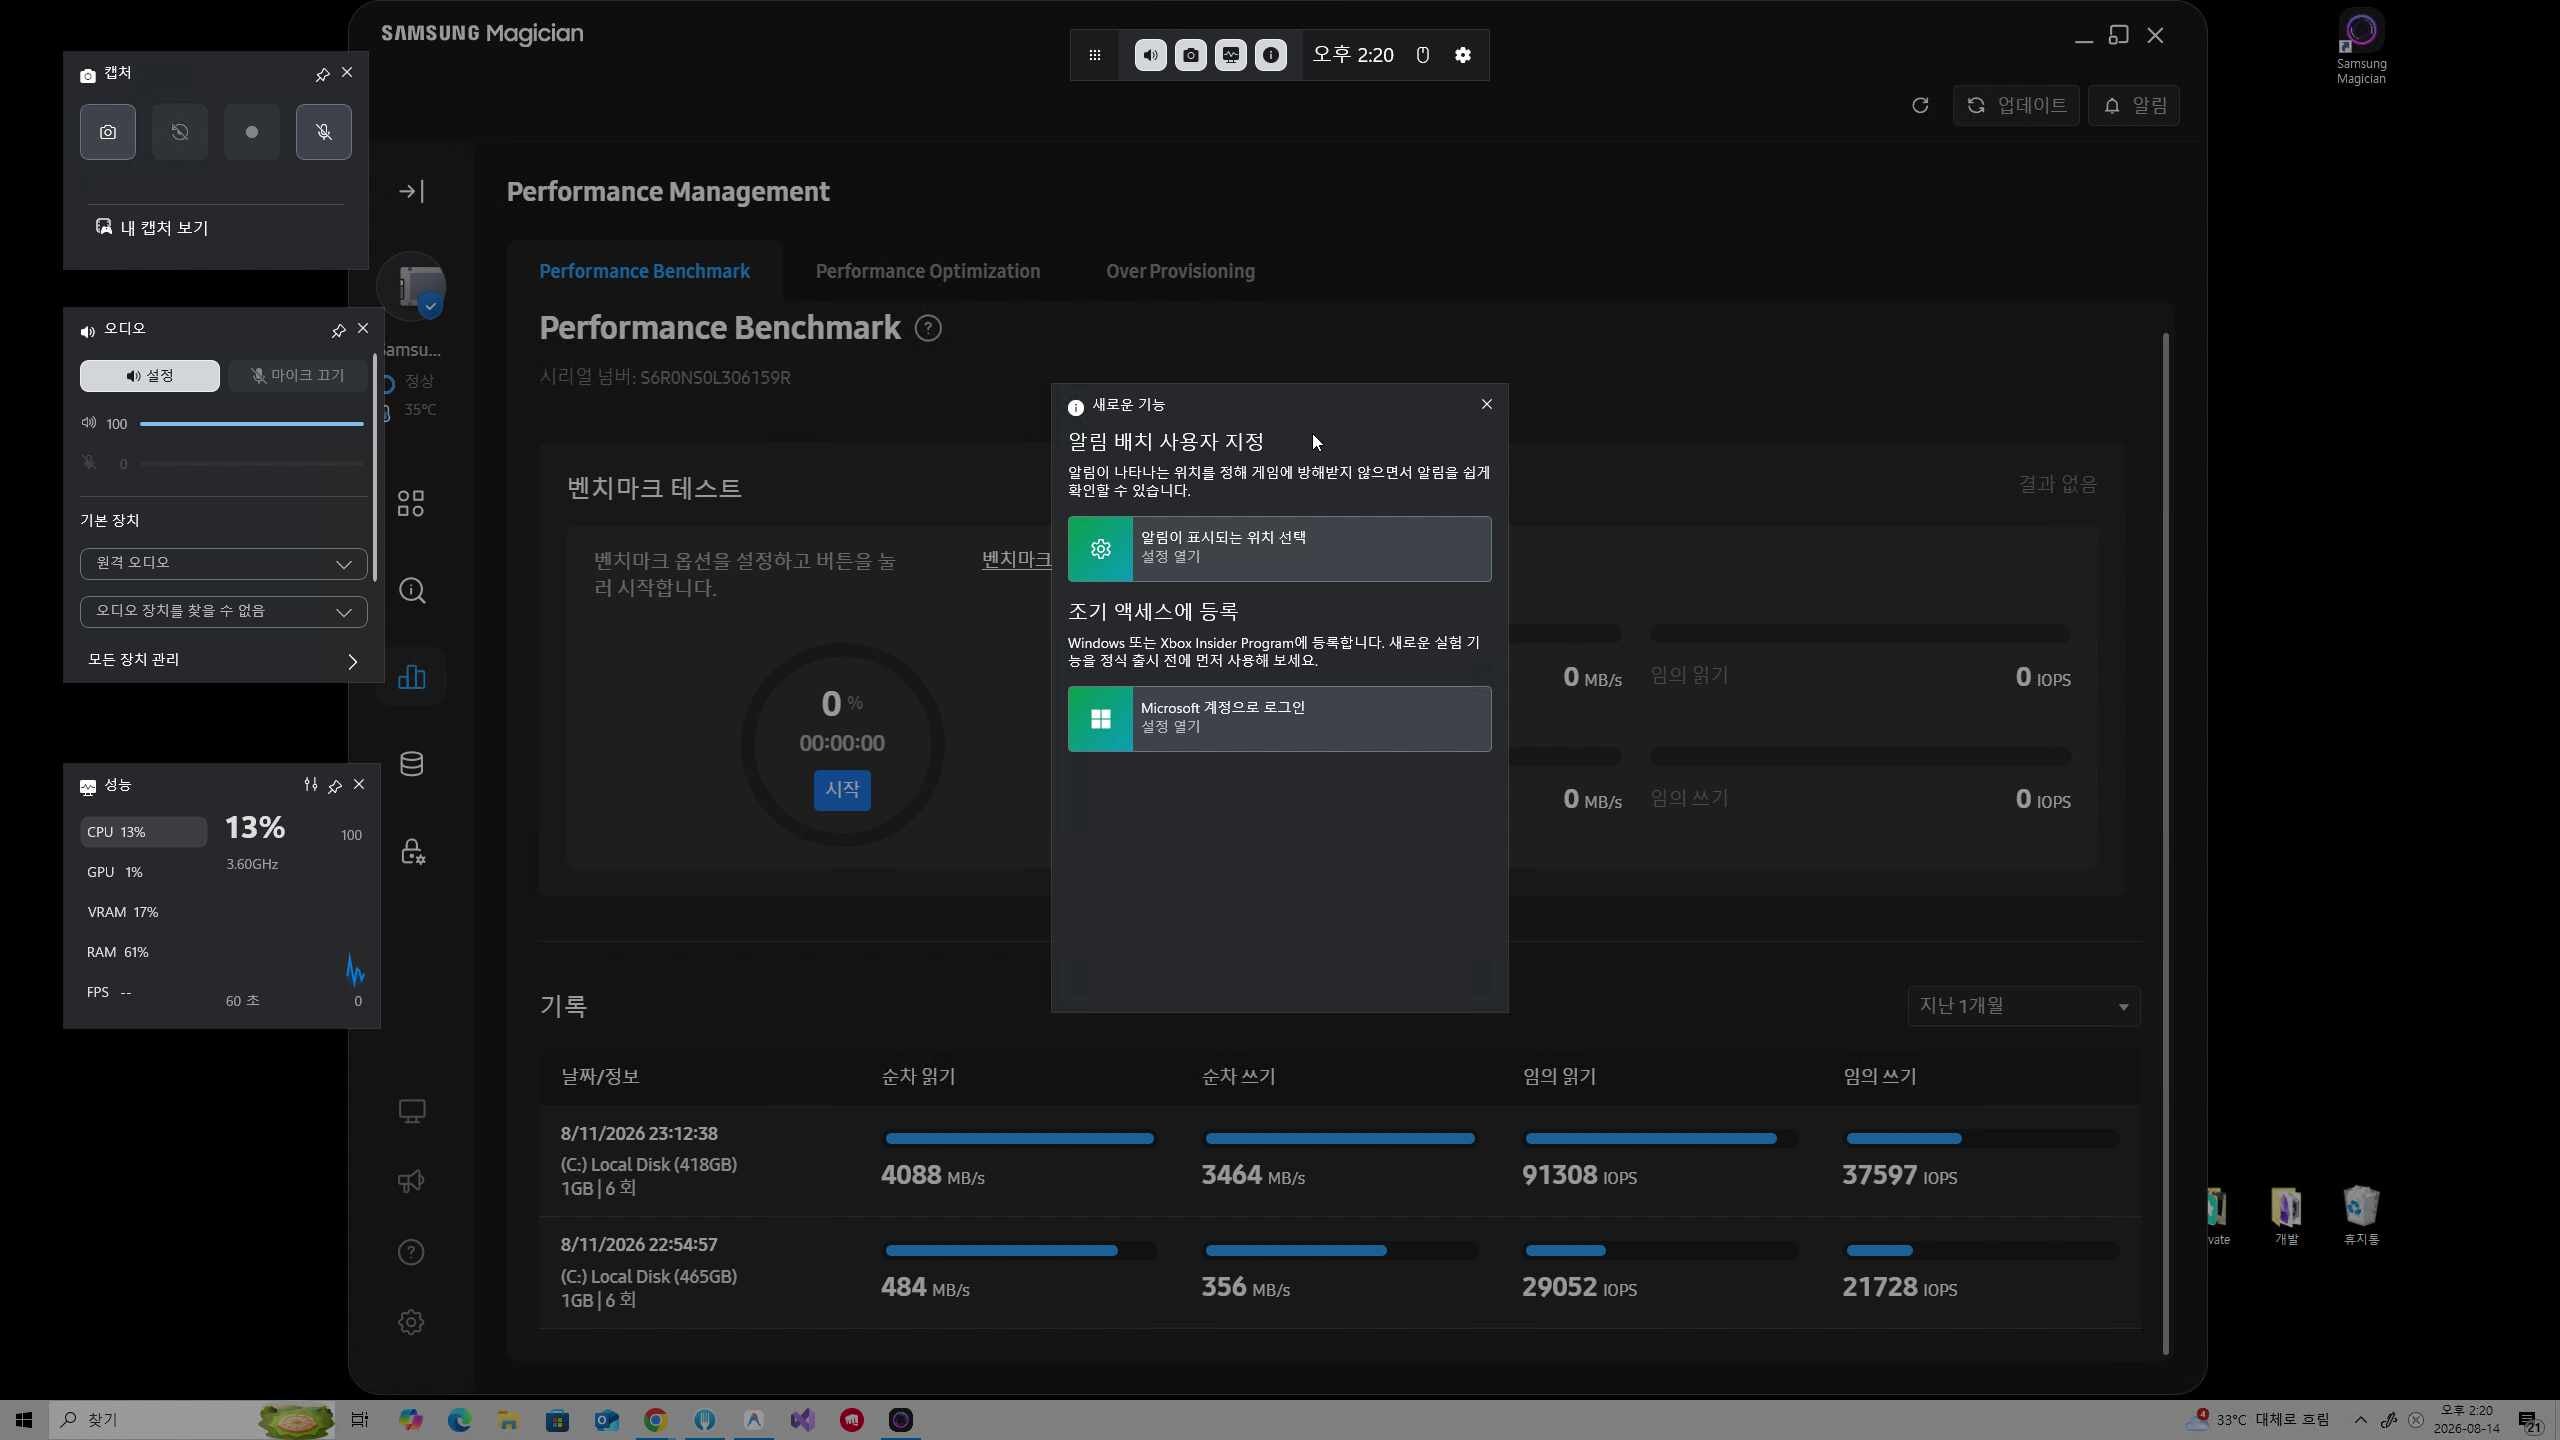
Task: Open Task View on the taskbar
Action: 360,1420
